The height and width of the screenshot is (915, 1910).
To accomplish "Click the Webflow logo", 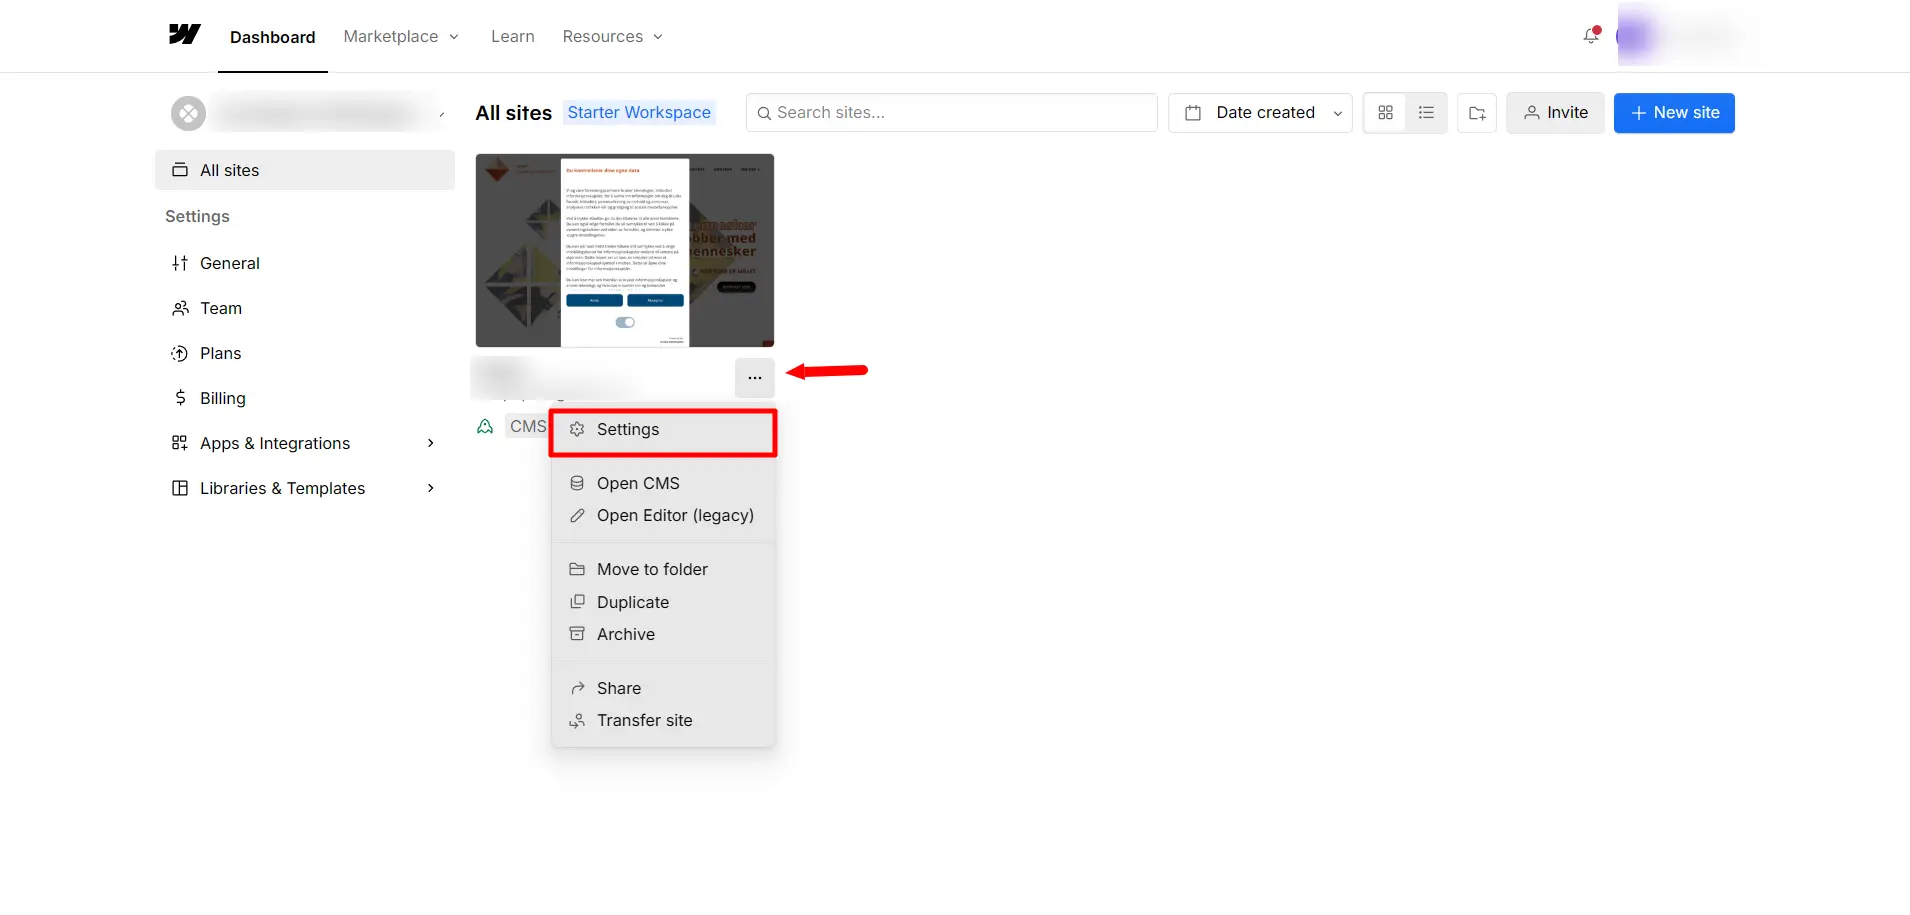I will click(185, 35).
